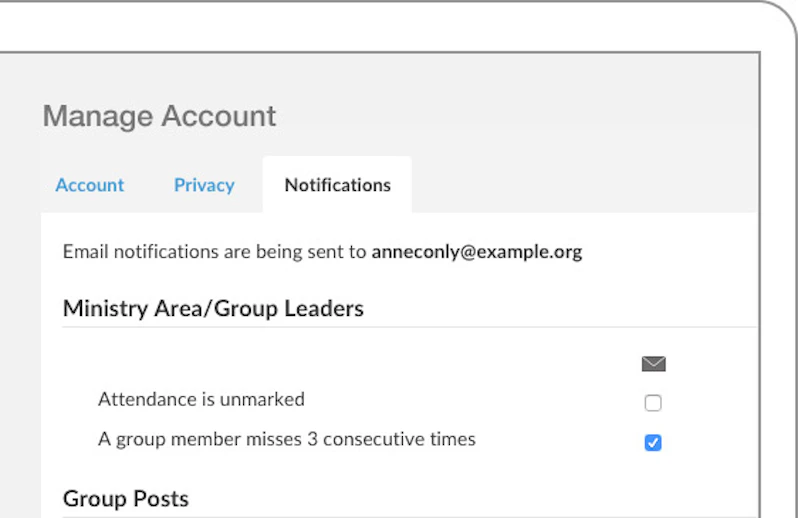Click the "Attendance is unmarked" label
The height and width of the screenshot is (518, 798).
[201, 399]
